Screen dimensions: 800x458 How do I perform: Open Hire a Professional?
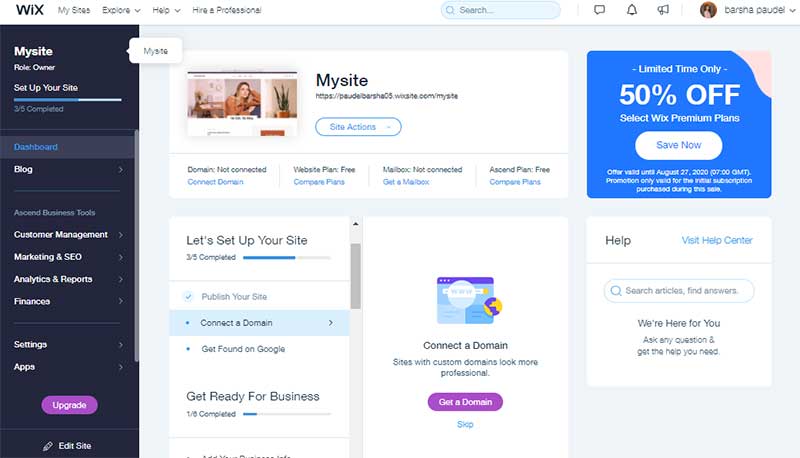(x=227, y=10)
